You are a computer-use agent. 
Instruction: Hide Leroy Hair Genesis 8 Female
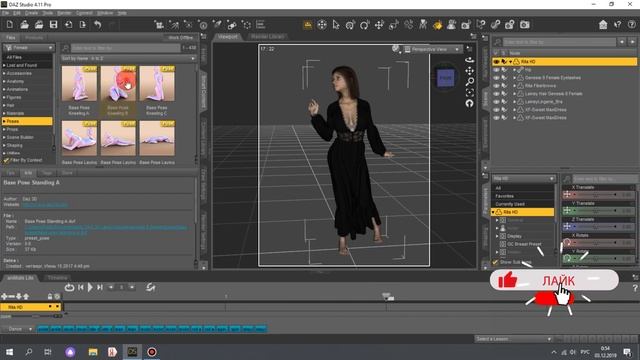pos(496,93)
